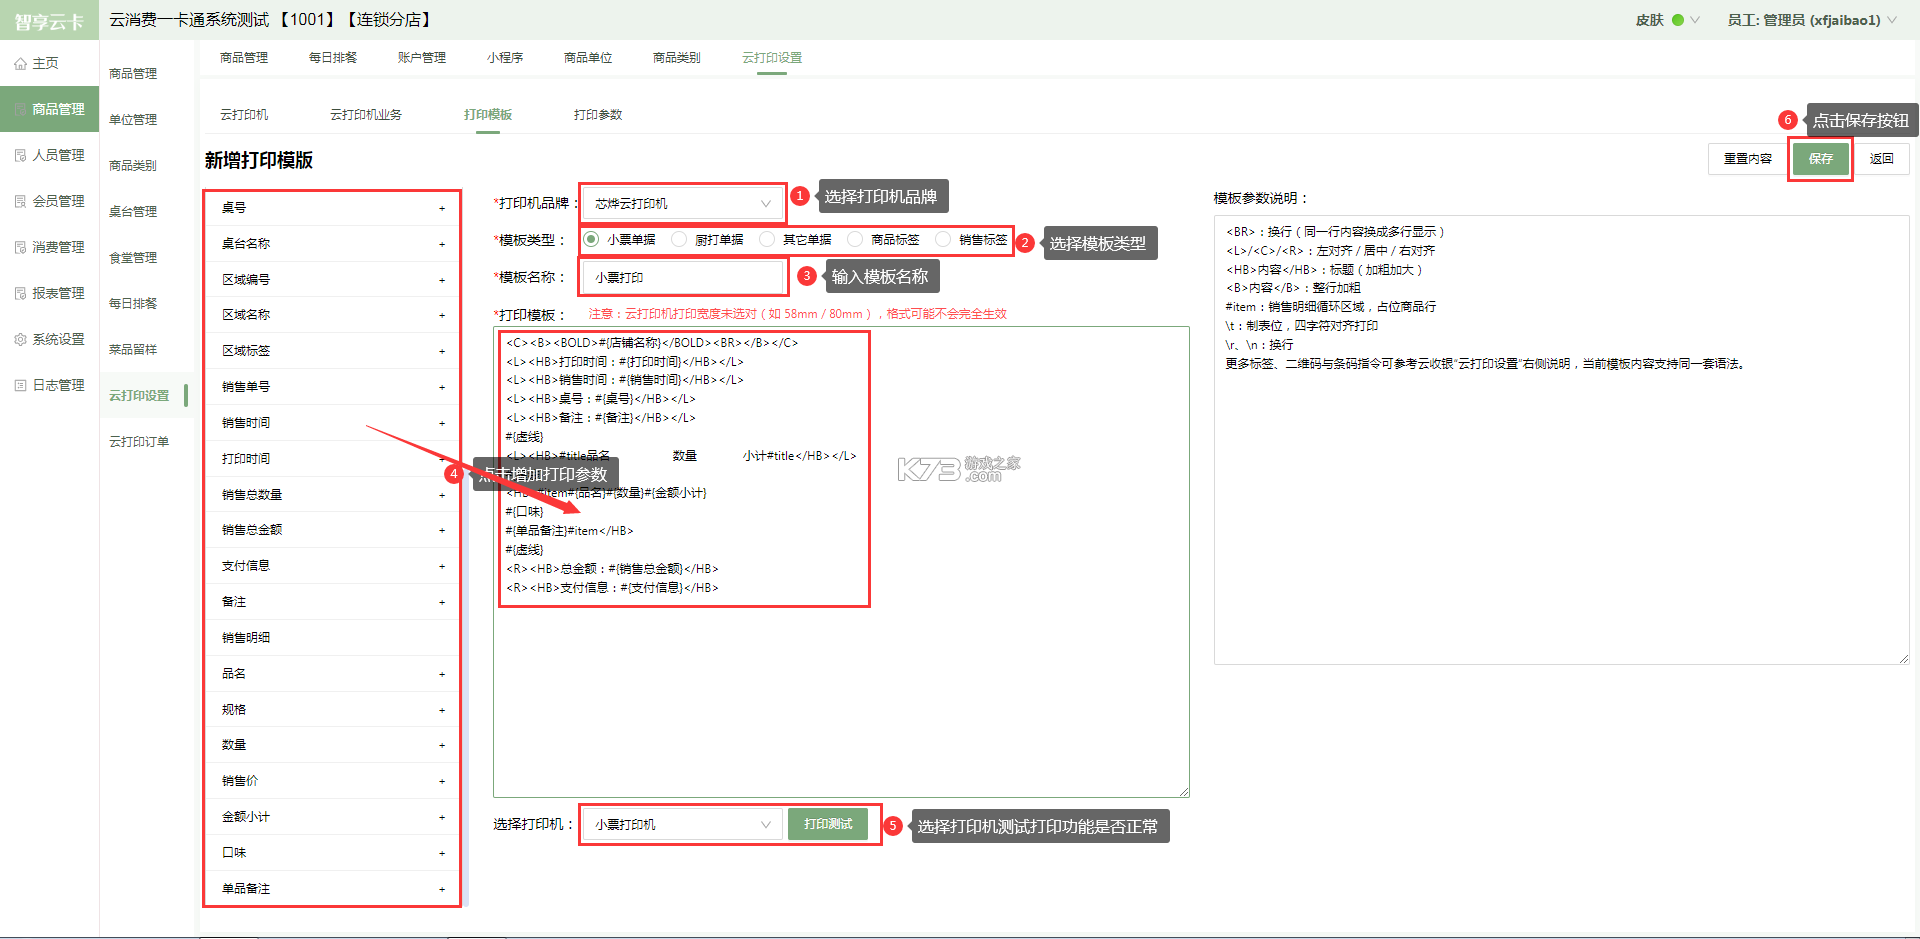Screen dimensions: 1920x939
Task: Add the 品名 parameter via its plus
Action: click(x=442, y=675)
